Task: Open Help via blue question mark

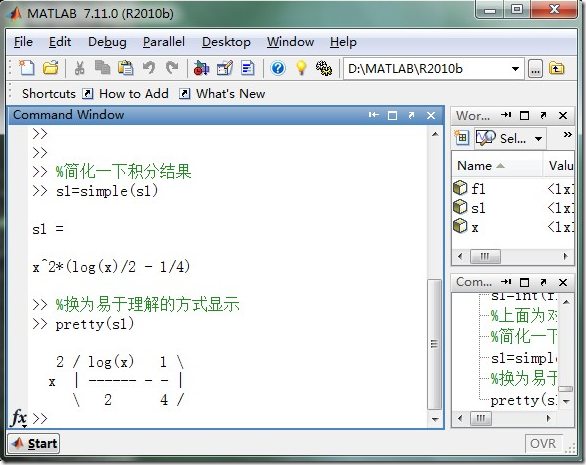Action: (278, 68)
